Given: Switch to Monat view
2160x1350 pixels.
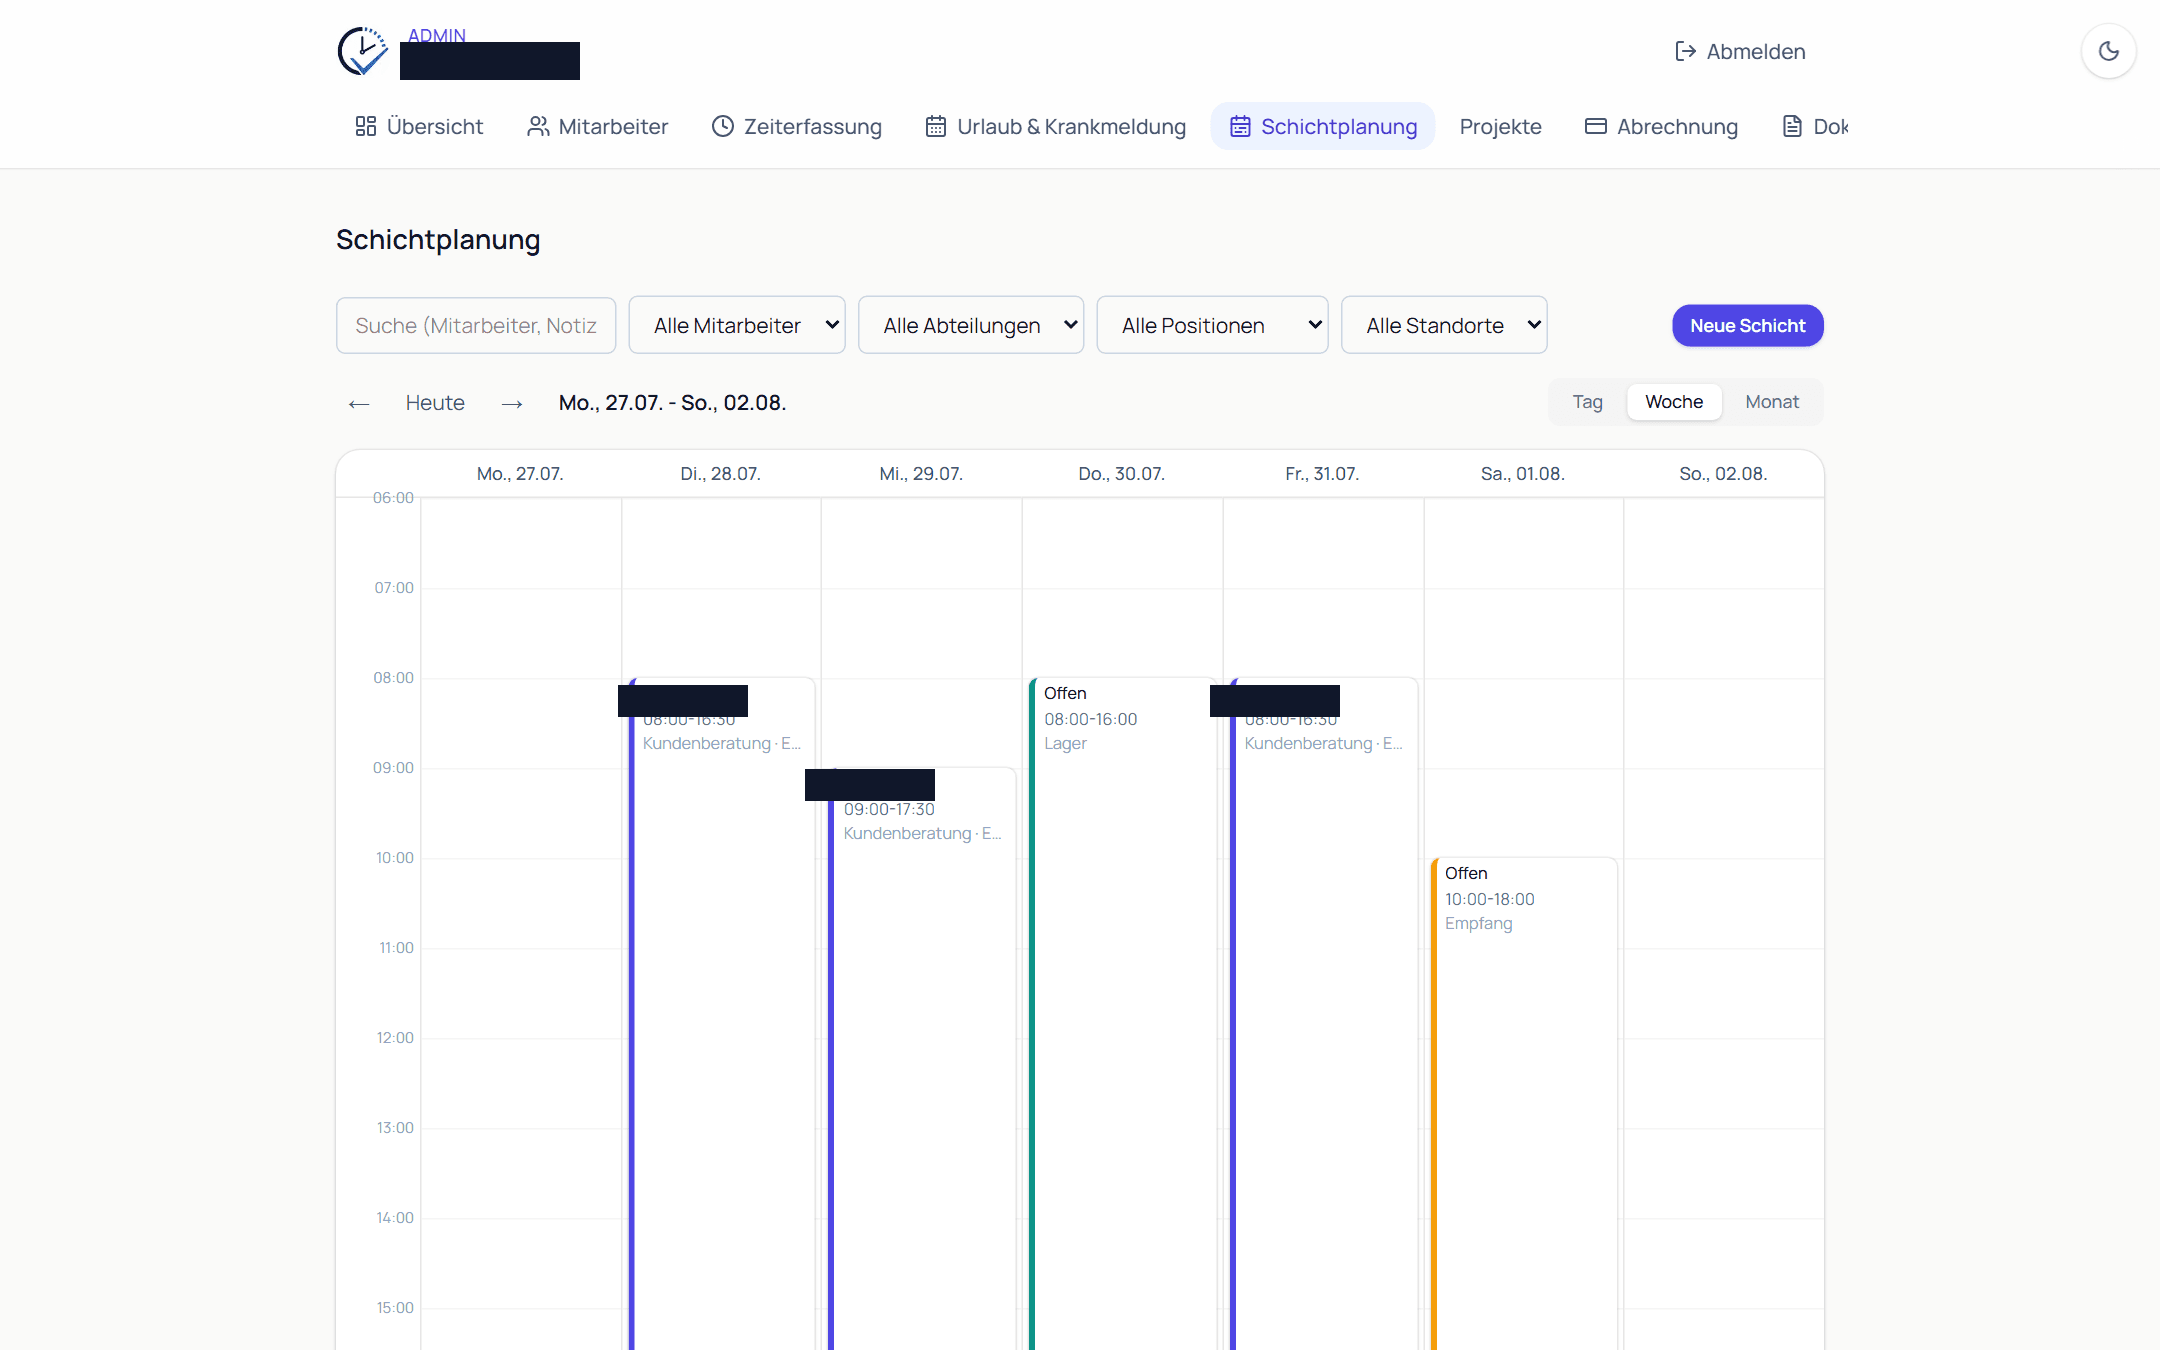Looking at the screenshot, I should pos(1772,402).
